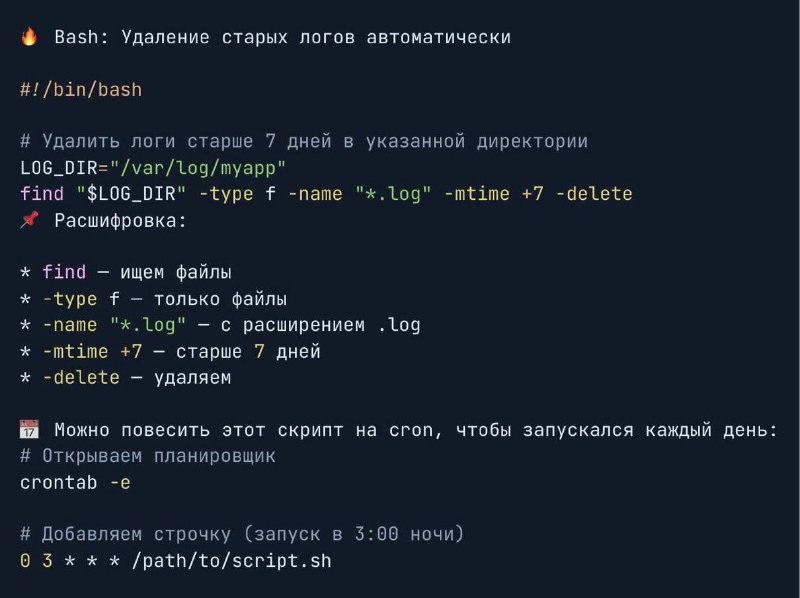Click the /path/to/script.sh cron entry
Viewport: 800px width, 598px height.
point(176,561)
